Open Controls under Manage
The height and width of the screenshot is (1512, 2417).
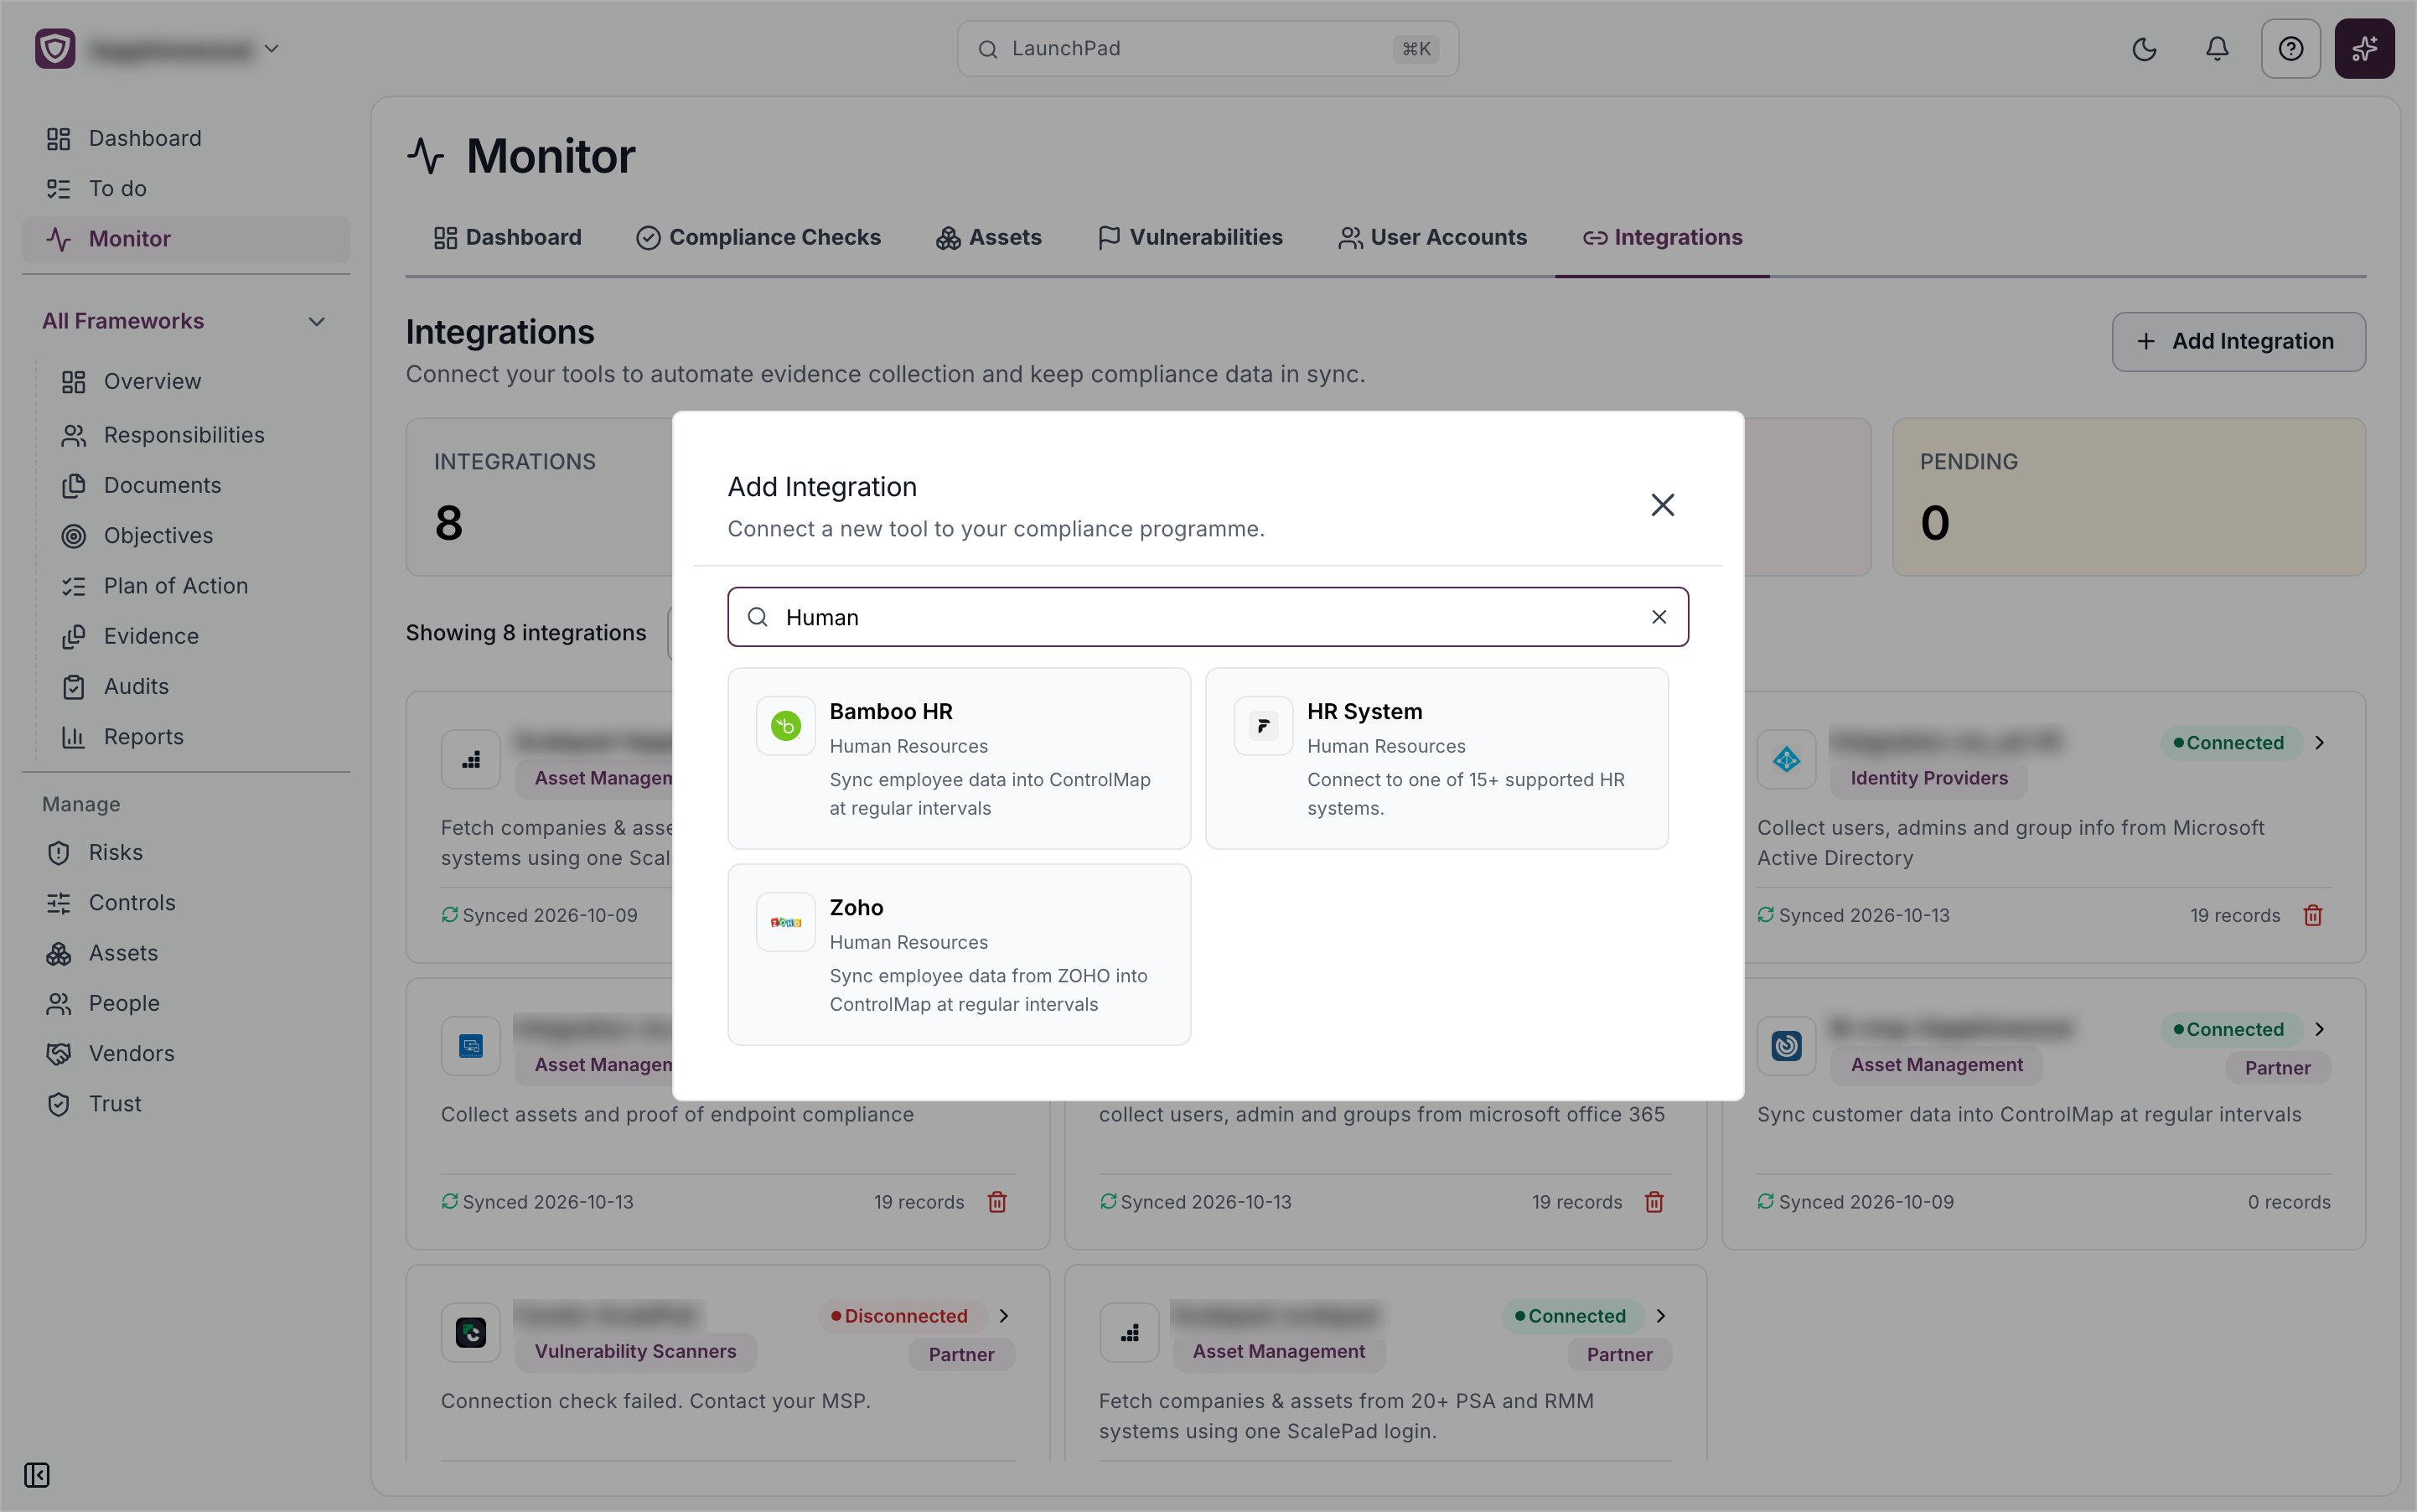pyautogui.click(x=186, y=903)
